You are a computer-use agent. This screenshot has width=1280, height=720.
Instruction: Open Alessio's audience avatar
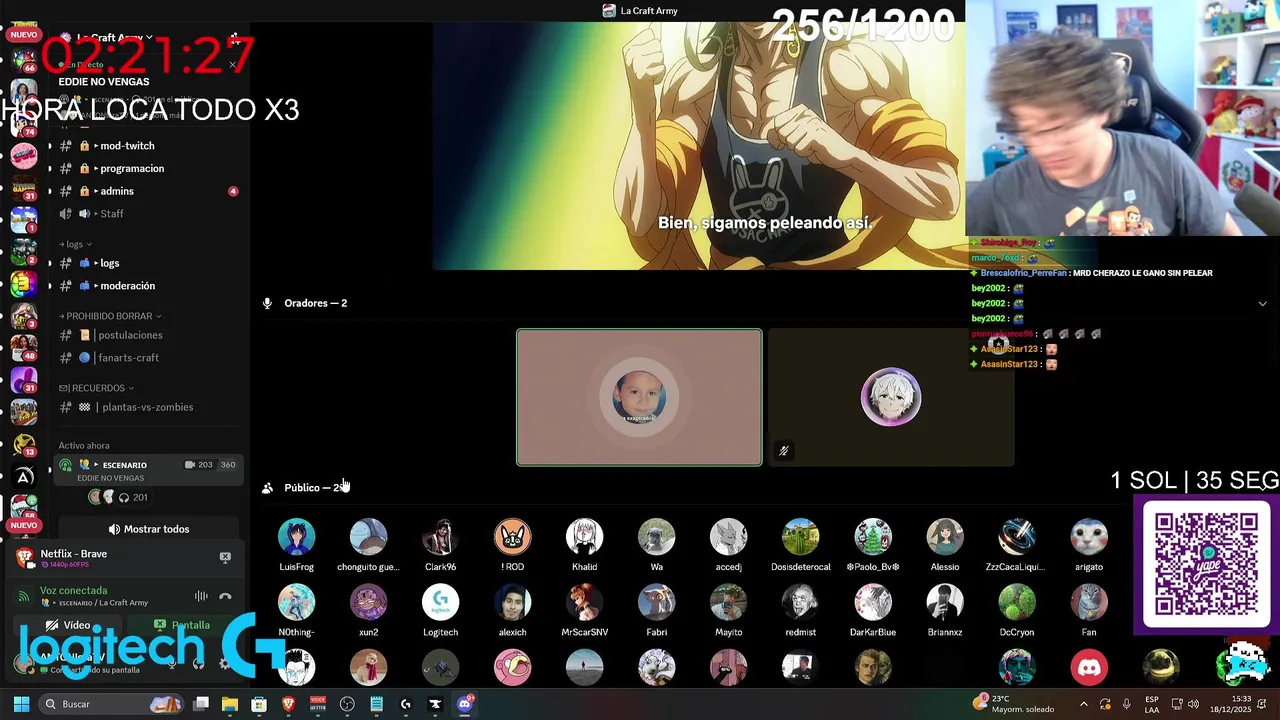(944, 537)
